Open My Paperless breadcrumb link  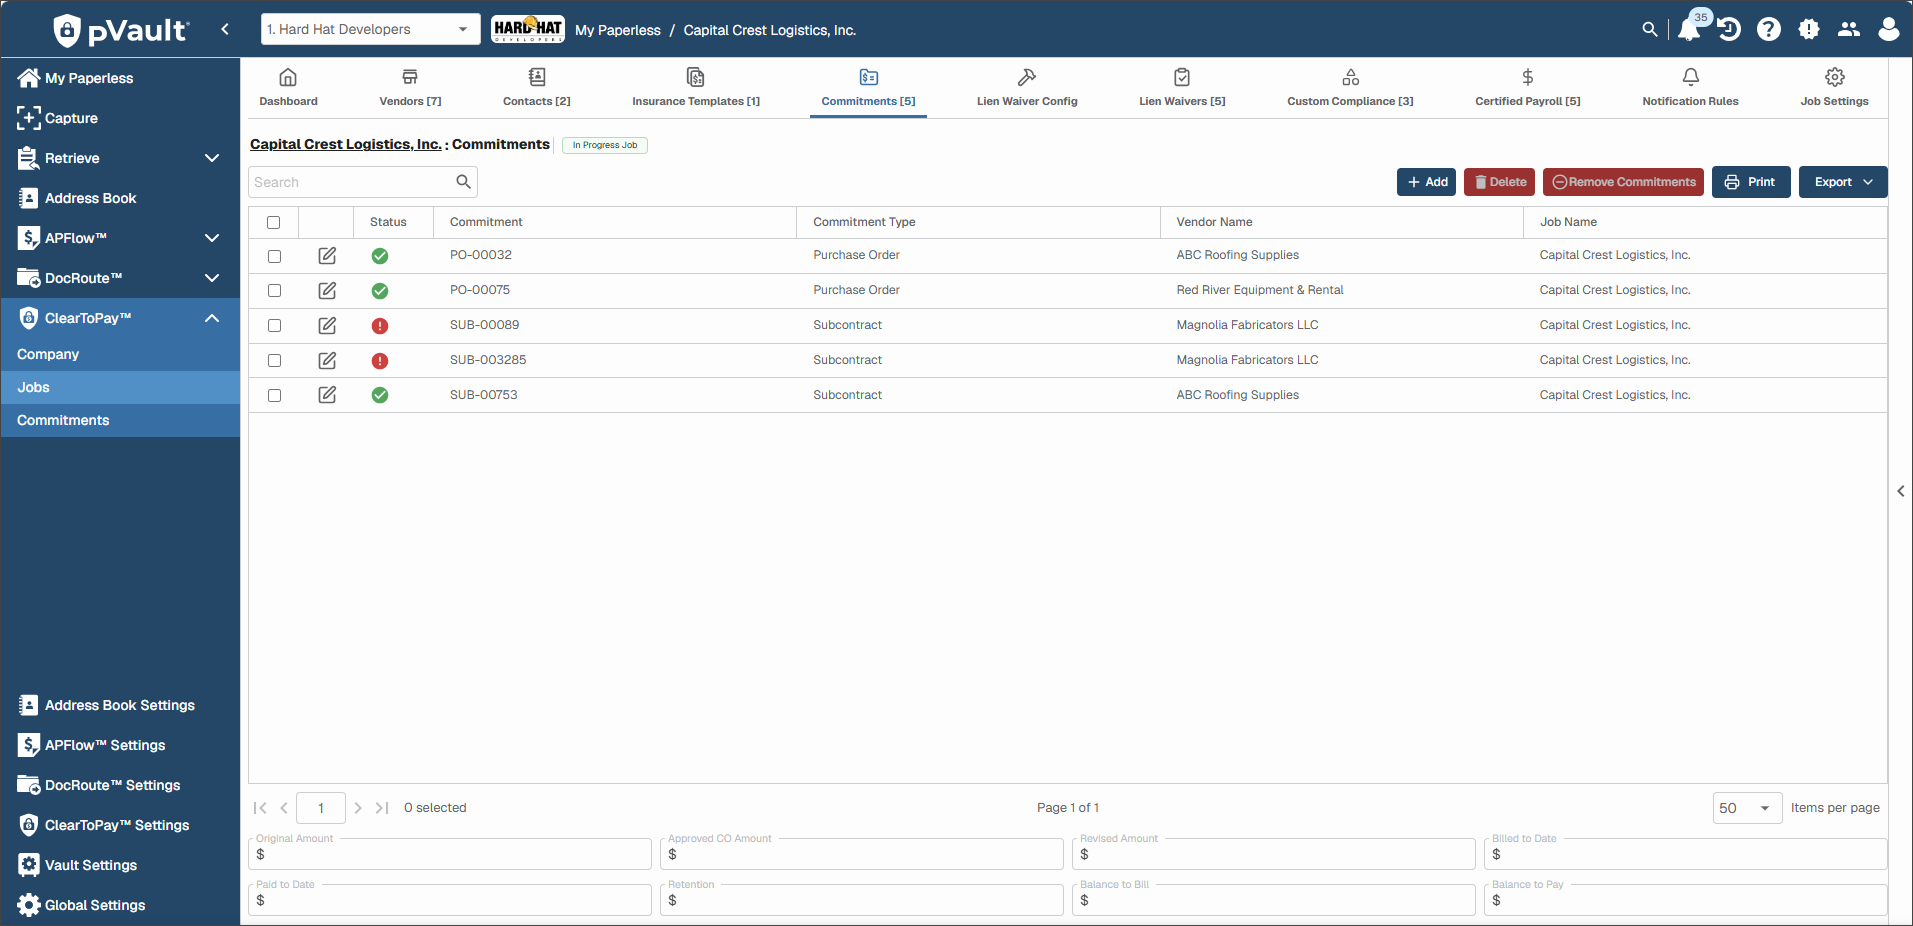click(618, 30)
